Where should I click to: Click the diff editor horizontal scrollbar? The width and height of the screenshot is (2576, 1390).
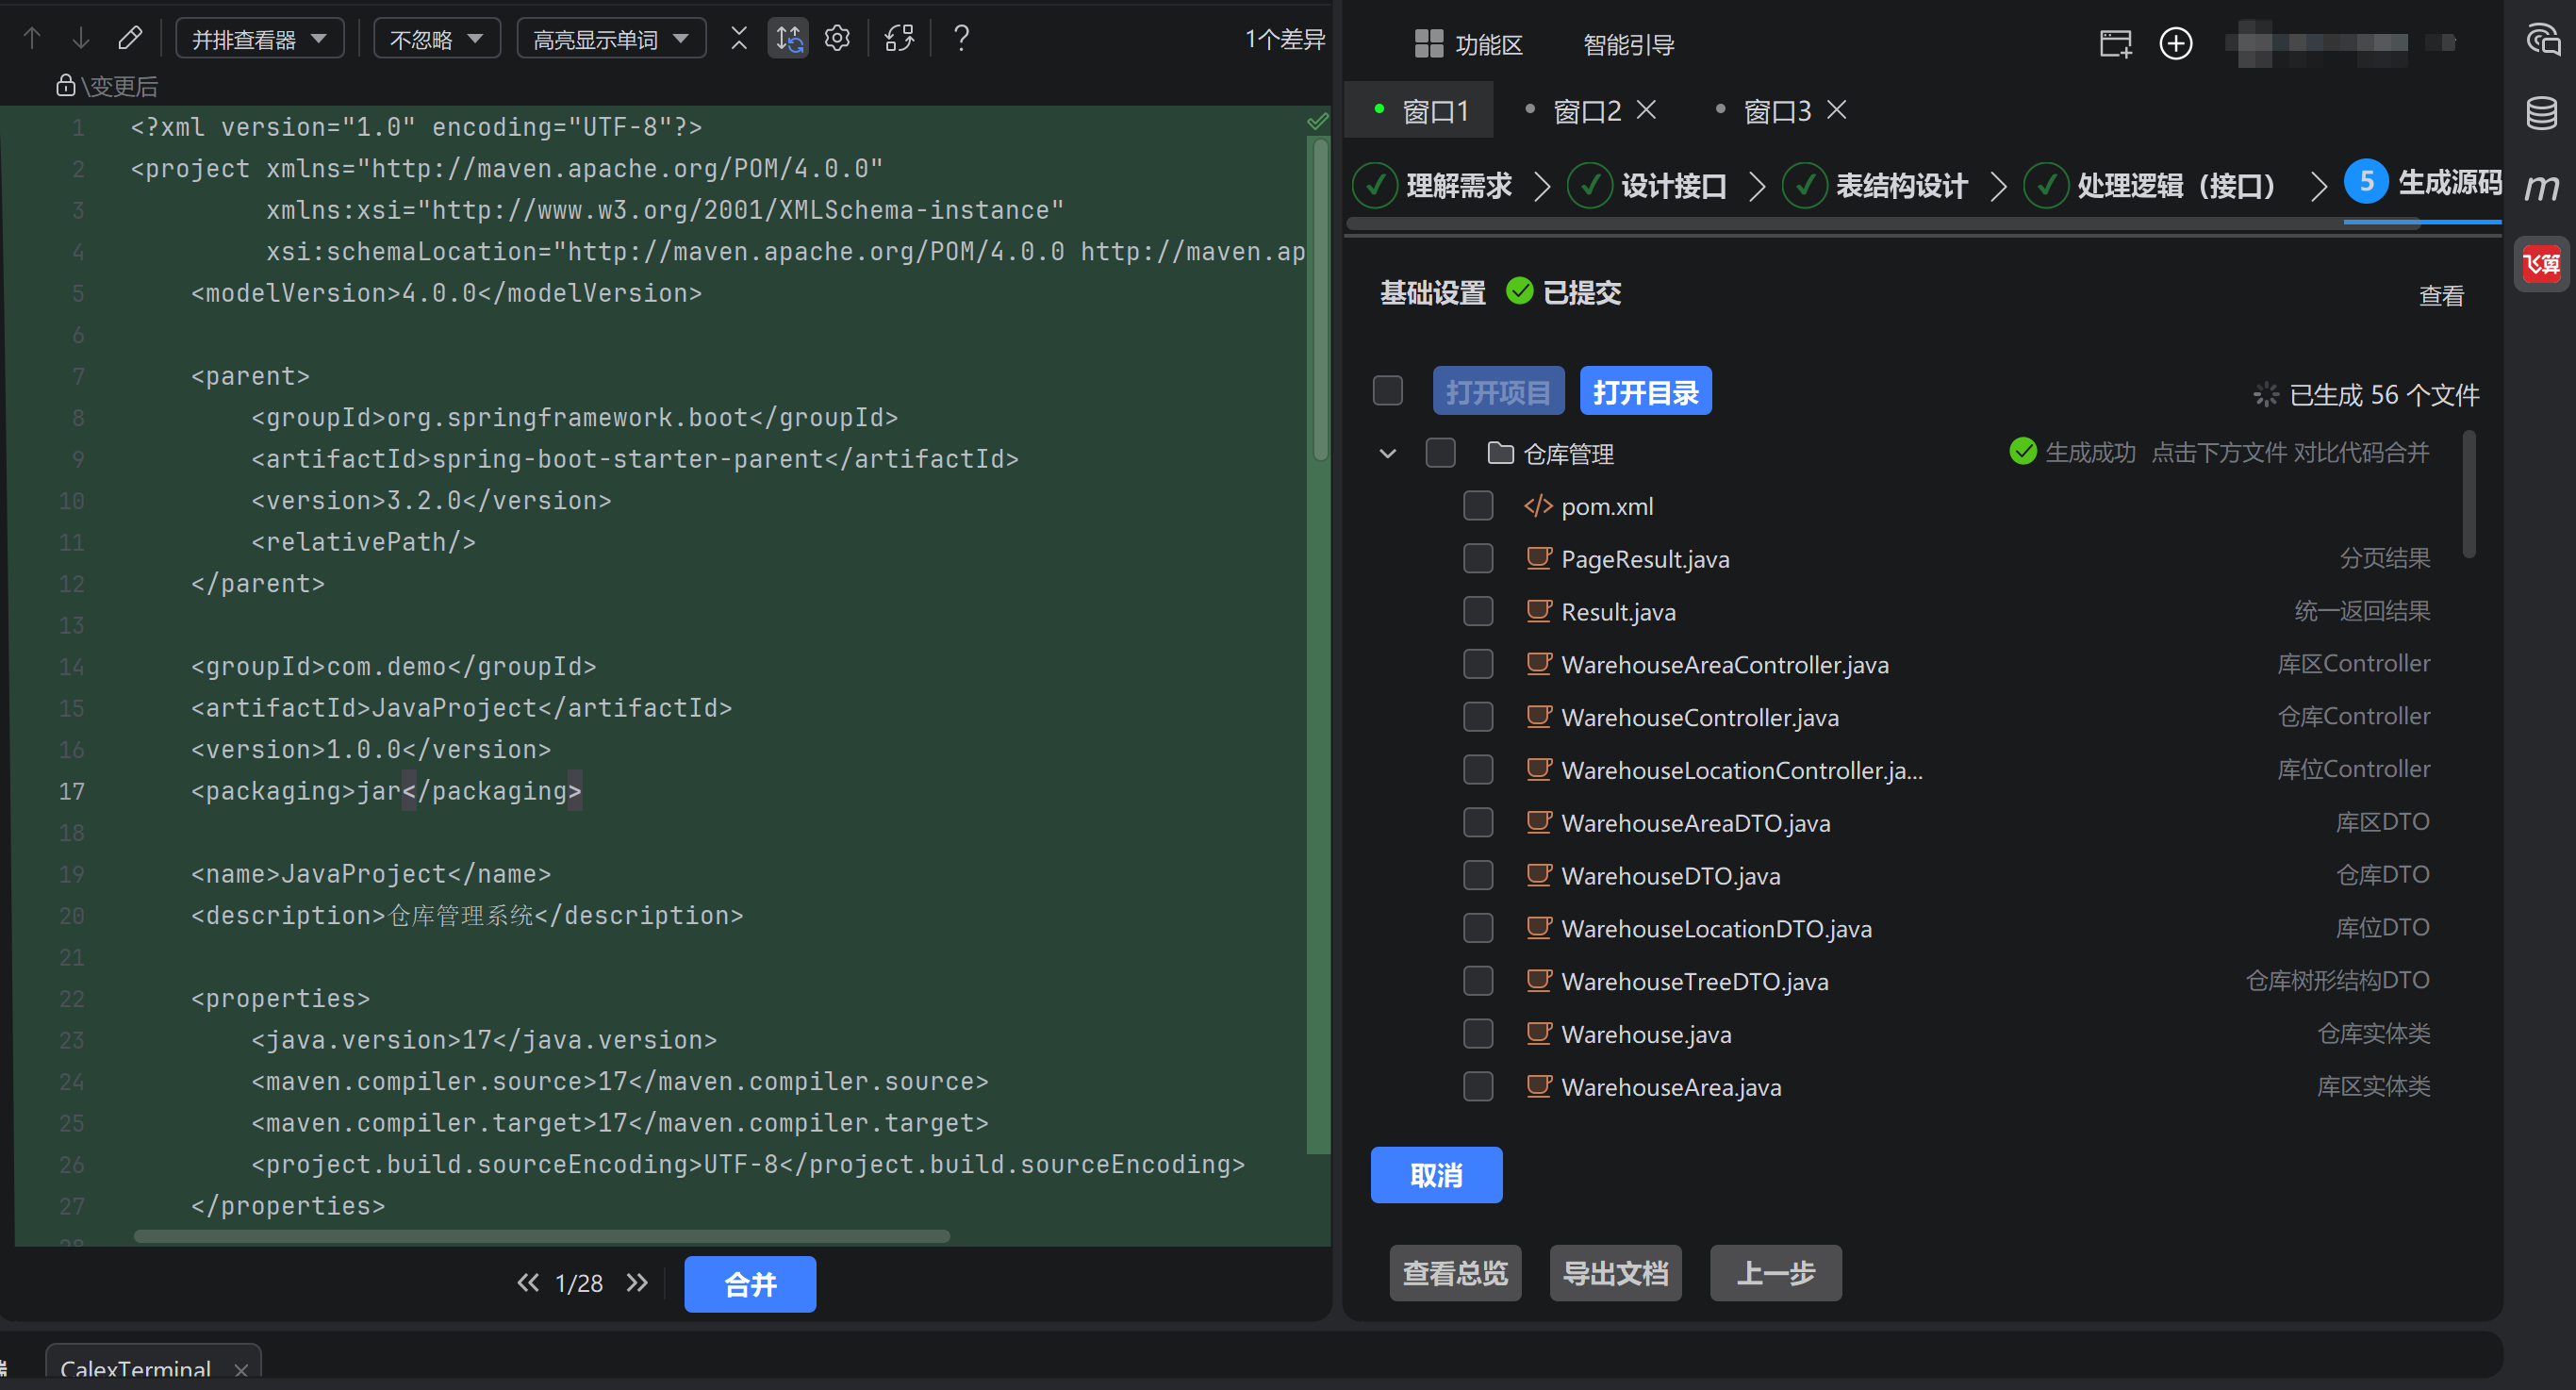[x=542, y=1236]
